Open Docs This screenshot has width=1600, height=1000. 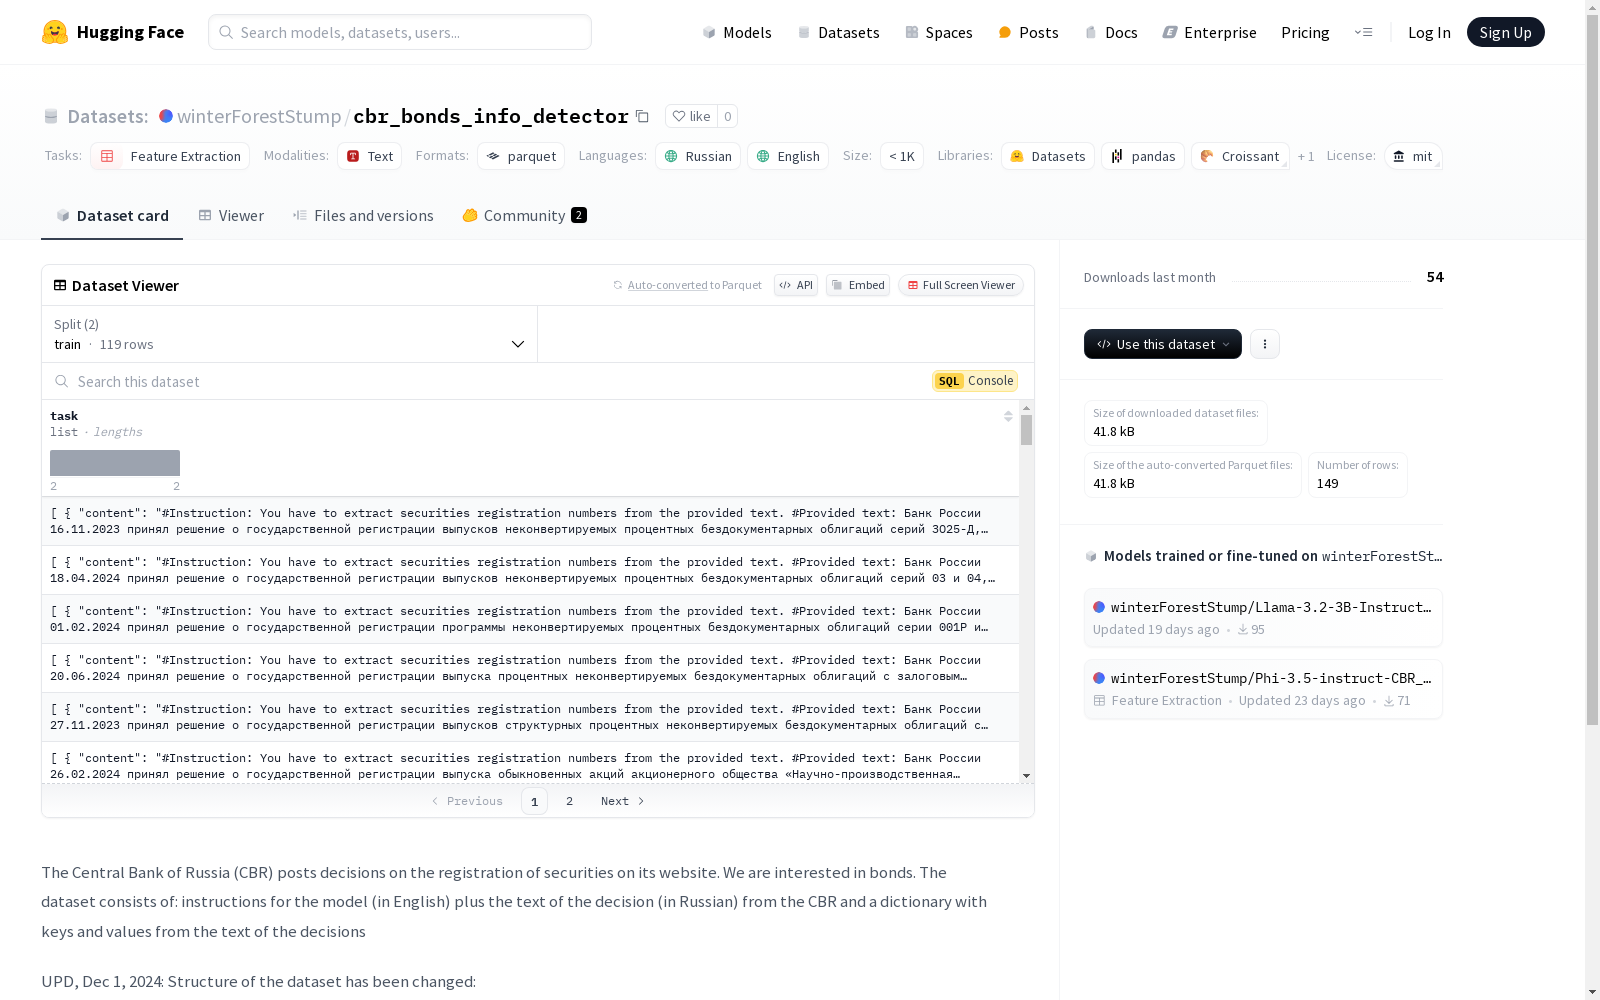click(1111, 32)
